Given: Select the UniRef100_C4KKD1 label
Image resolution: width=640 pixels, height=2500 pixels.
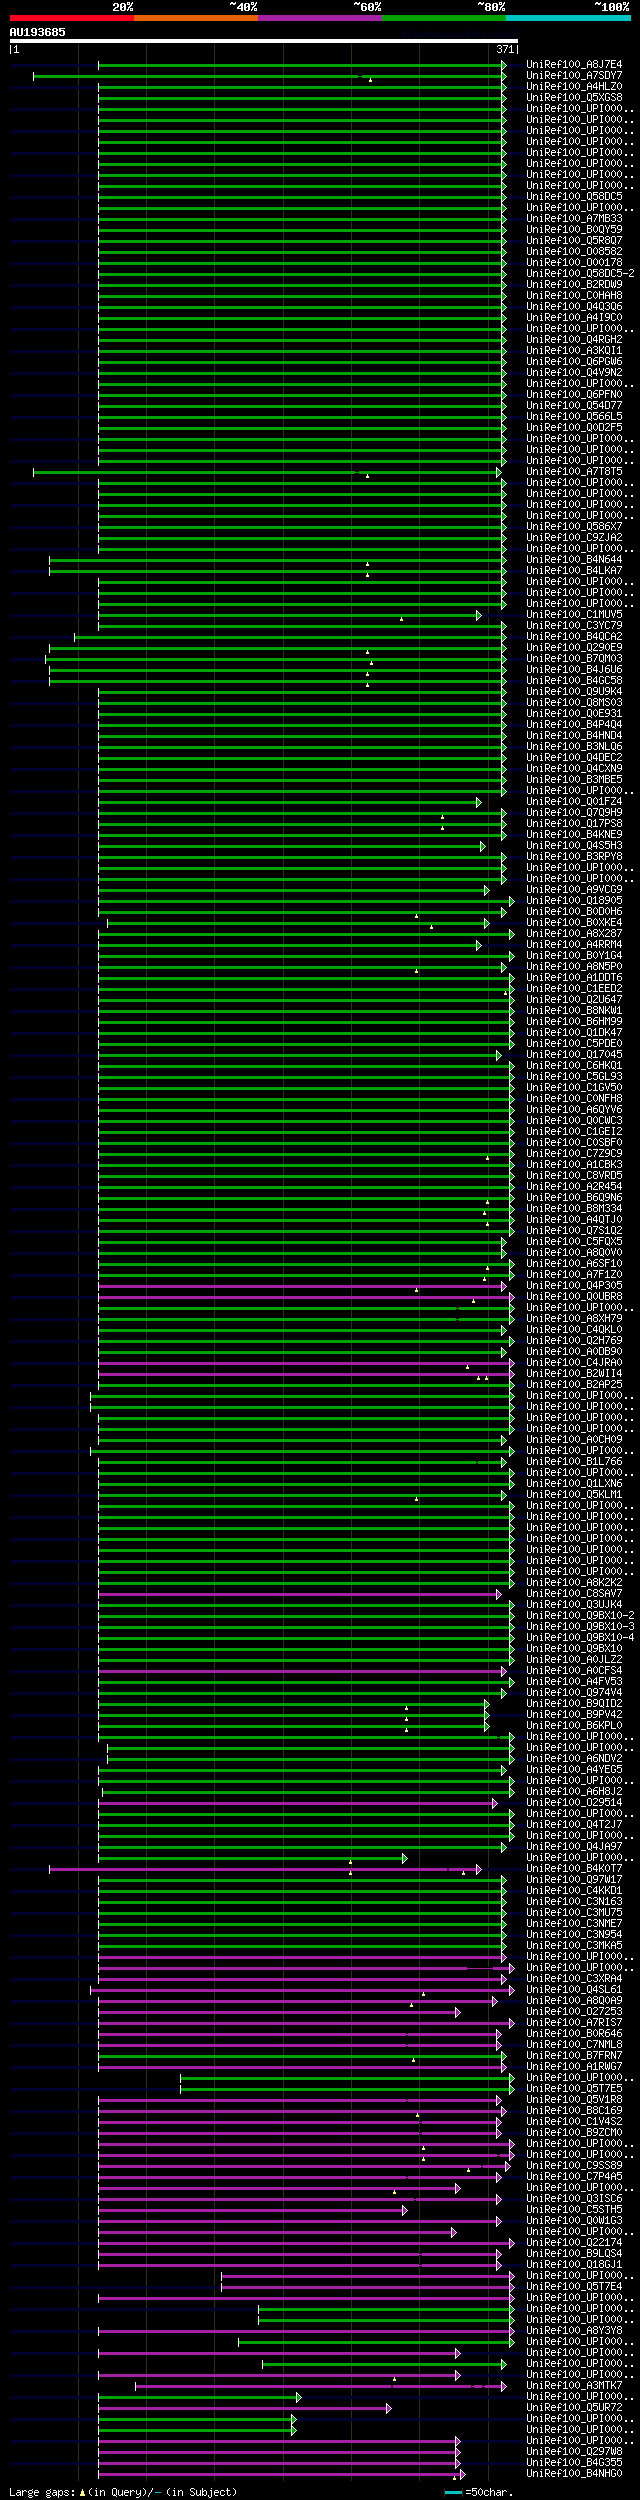Looking at the screenshot, I should click(574, 1891).
